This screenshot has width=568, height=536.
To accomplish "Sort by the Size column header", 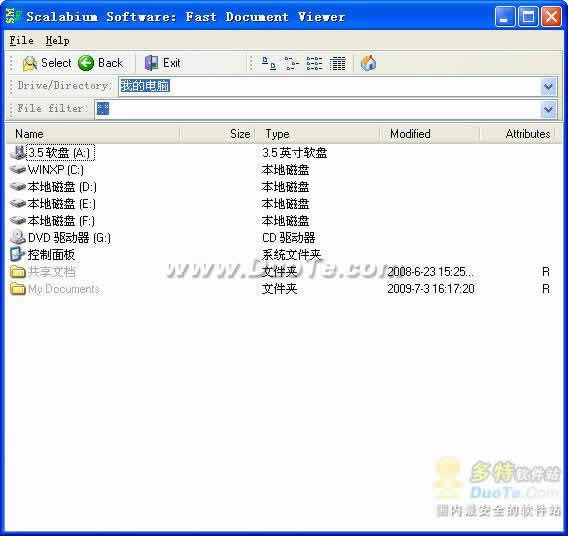I will tap(217, 134).
